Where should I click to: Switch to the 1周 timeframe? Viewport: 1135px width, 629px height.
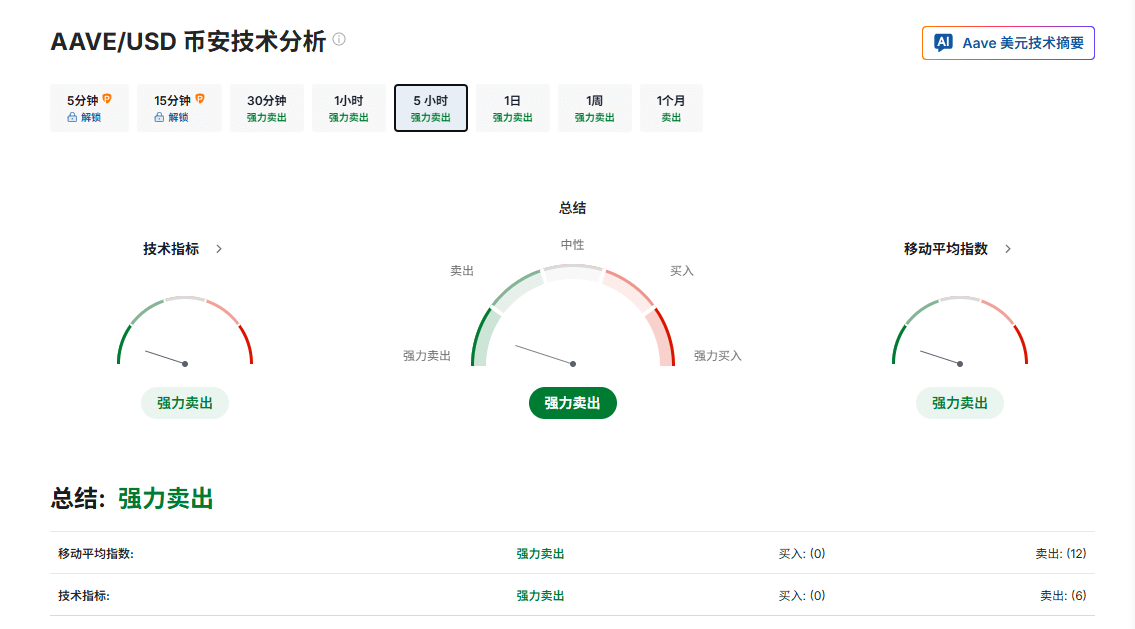pos(594,108)
